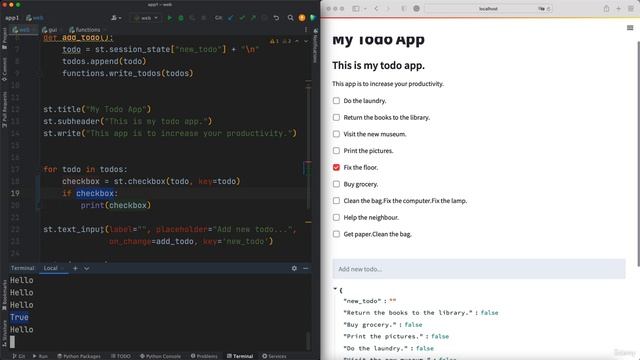Viewport: 640px width, 360px height.
Task: Hide the terminal panel with minus icon
Action: tap(306, 268)
